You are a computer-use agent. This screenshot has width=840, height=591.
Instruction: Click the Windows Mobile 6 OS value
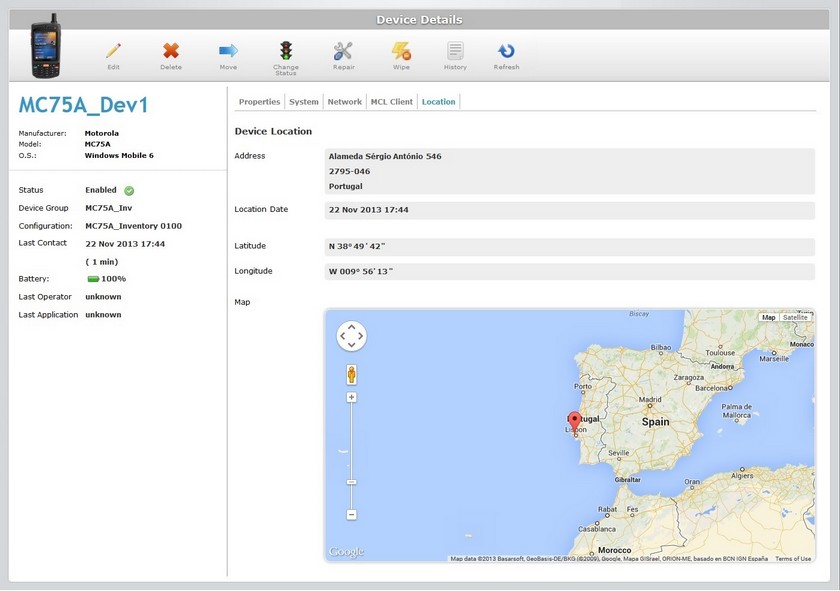[119, 155]
